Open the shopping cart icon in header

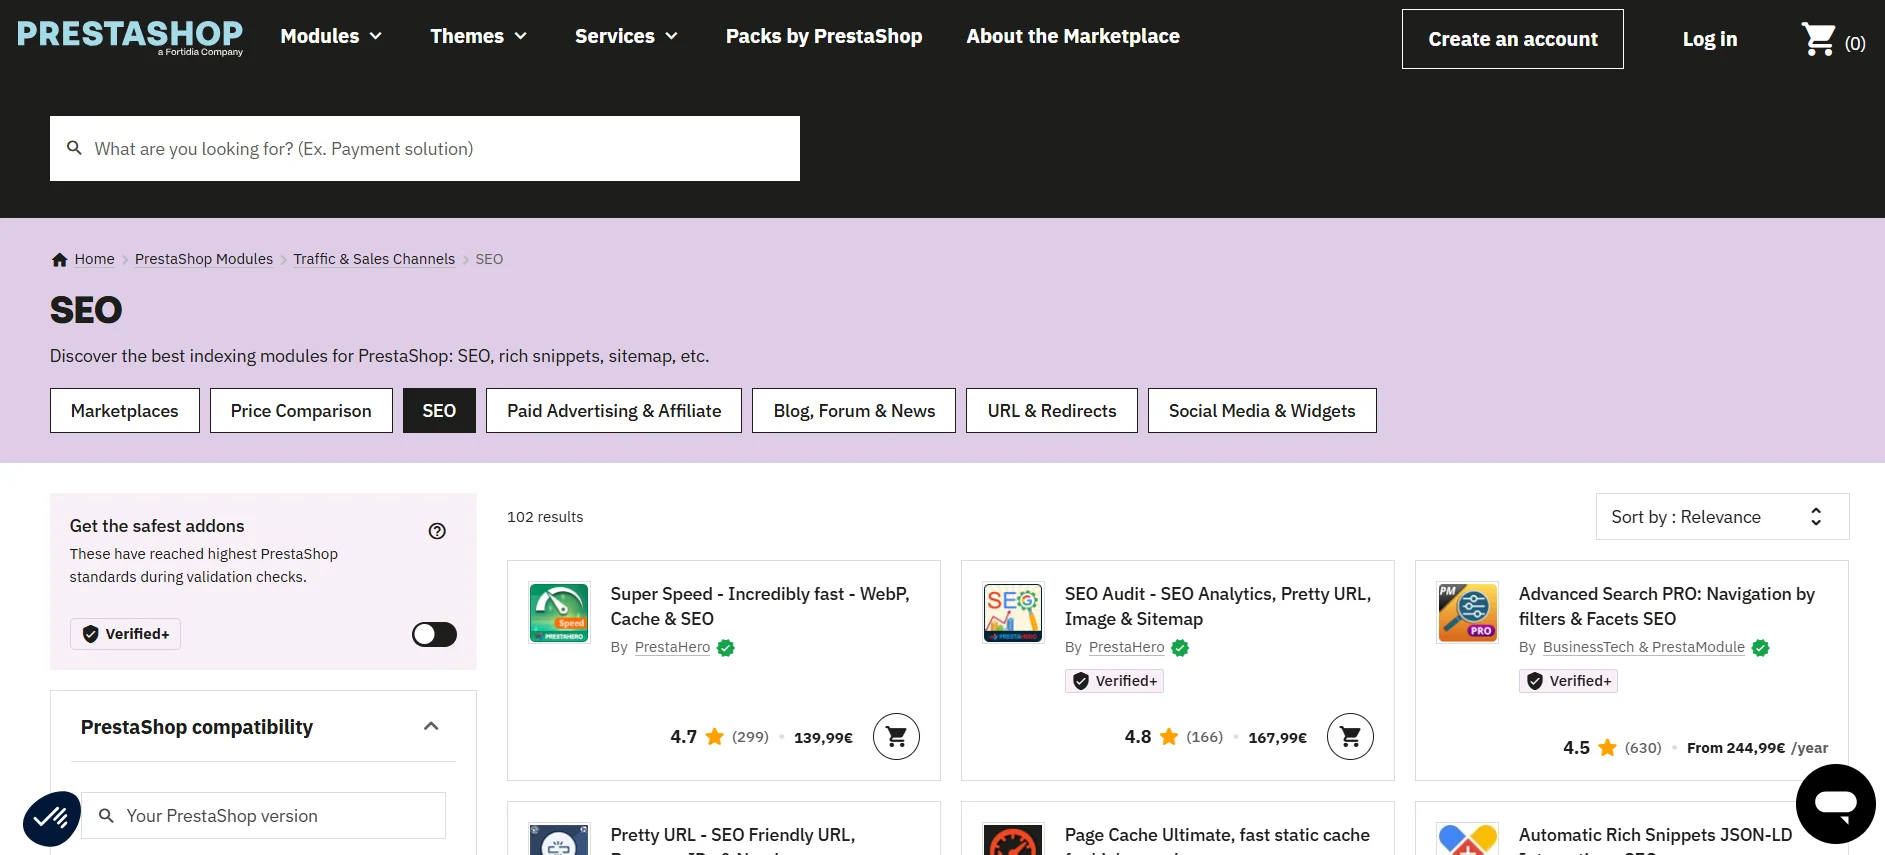[x=1819, y=40]
